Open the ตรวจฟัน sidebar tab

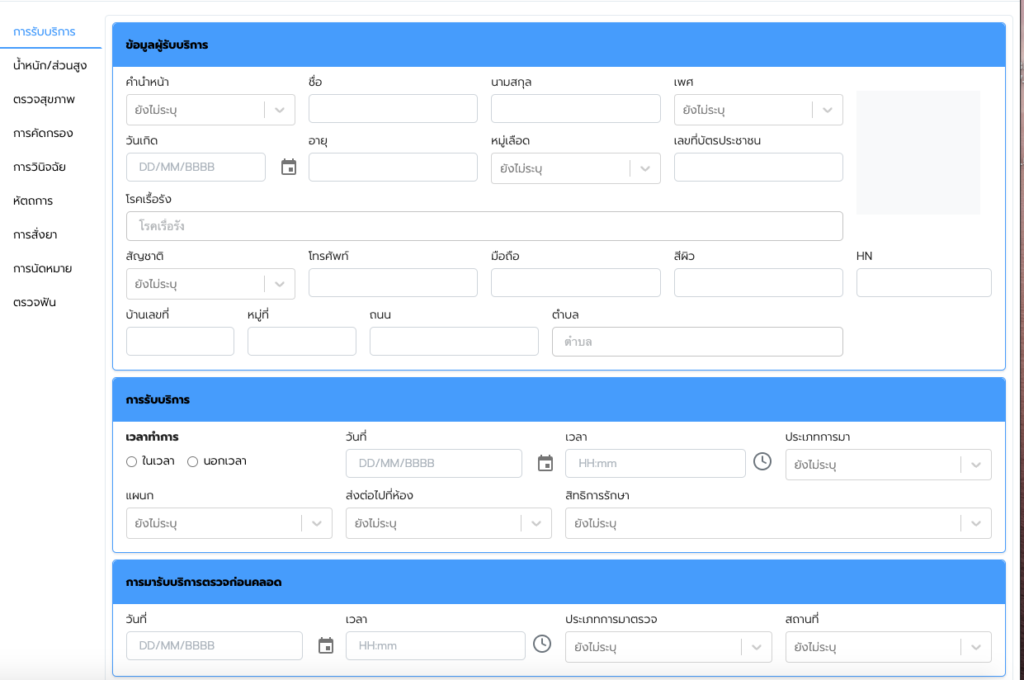[34, 302]
